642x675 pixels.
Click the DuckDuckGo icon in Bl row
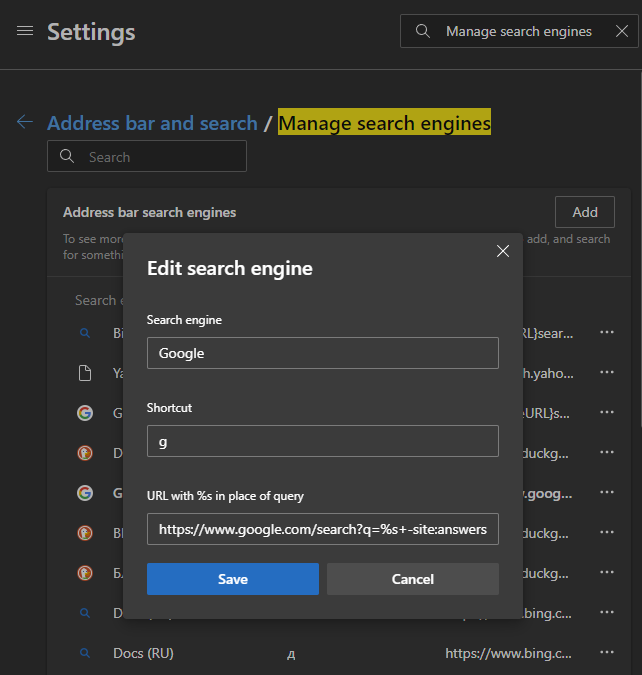pyautogui.click(x=85, y=533)
